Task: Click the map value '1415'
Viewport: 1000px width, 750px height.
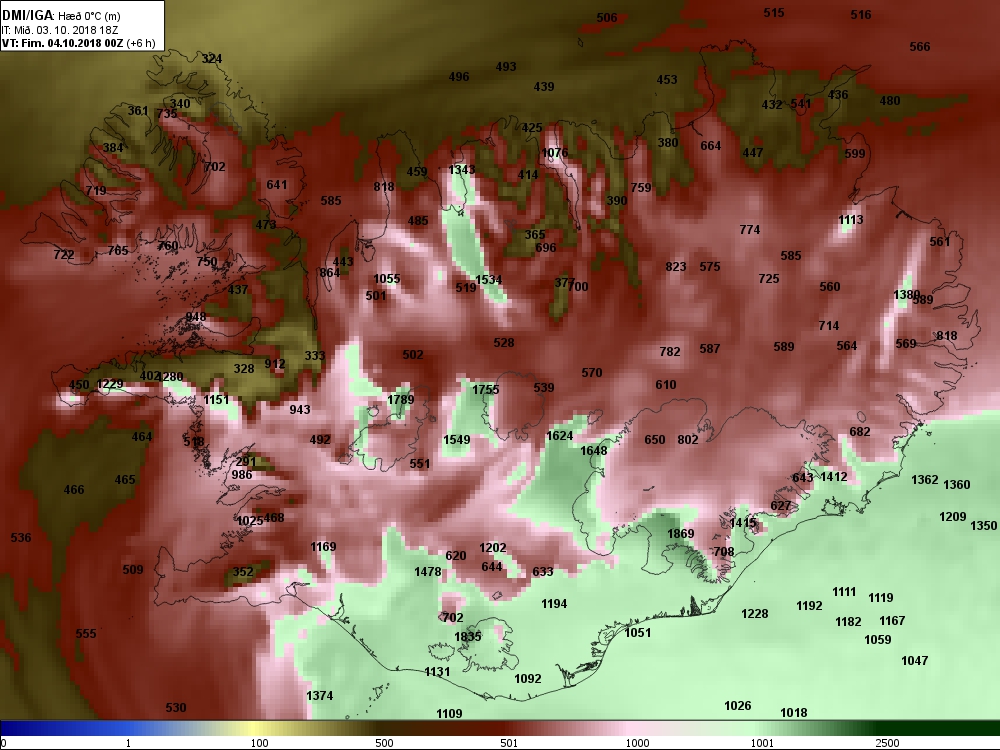Action: click(742, 523)
